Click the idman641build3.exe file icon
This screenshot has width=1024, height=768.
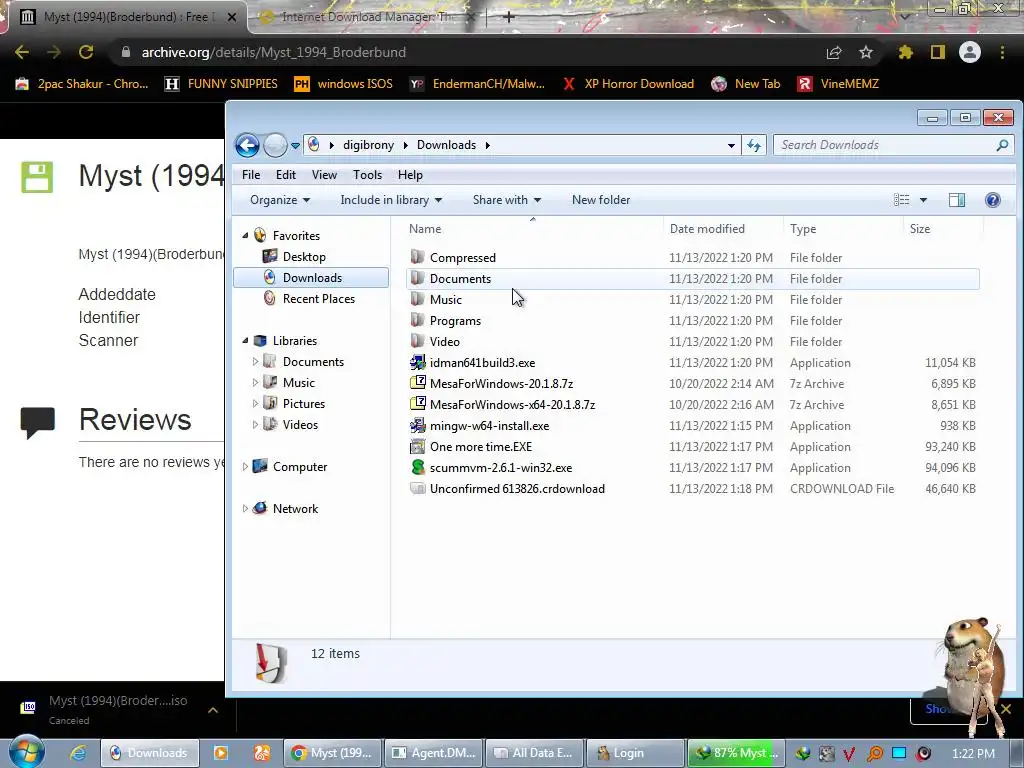[417, 362]
